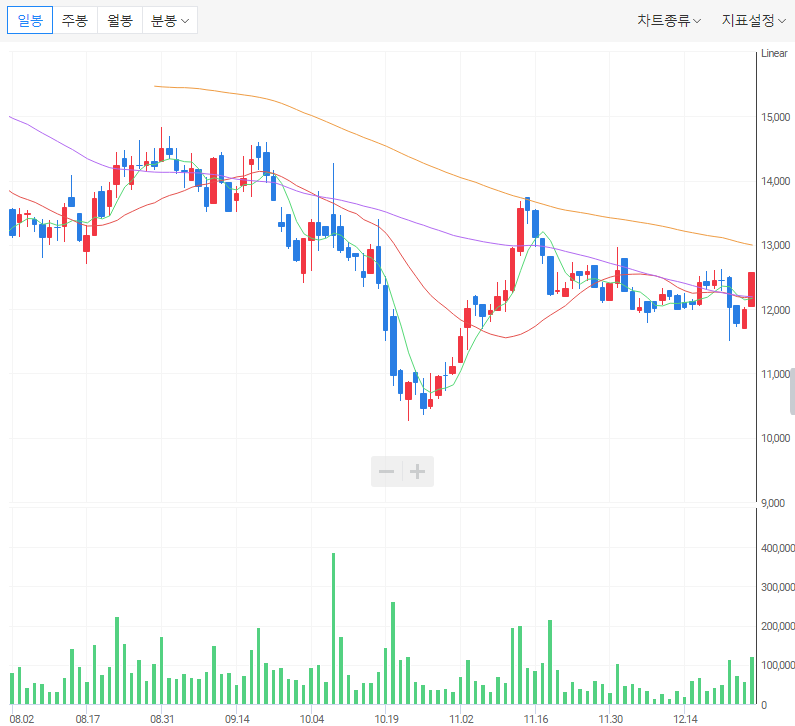Click the tallest volume bar near 10.04

point(334,629)
